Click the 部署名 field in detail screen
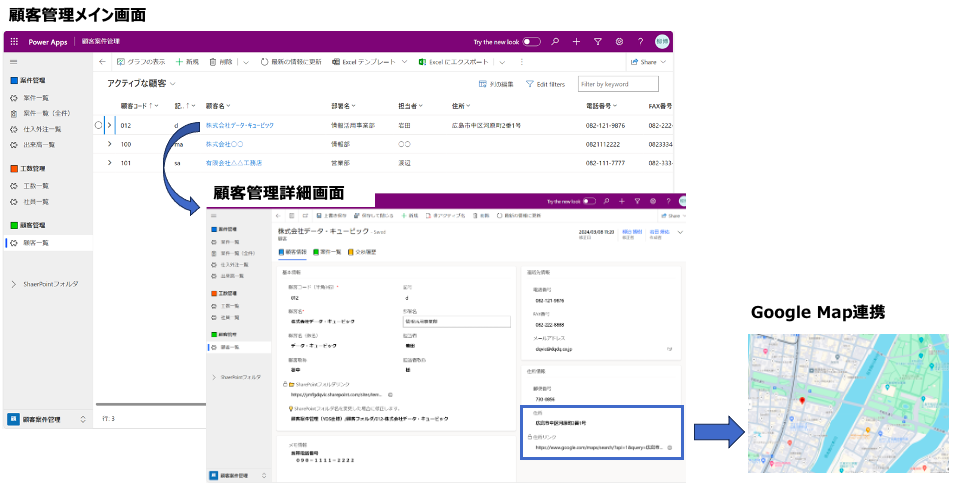 (x=456, y=322)
